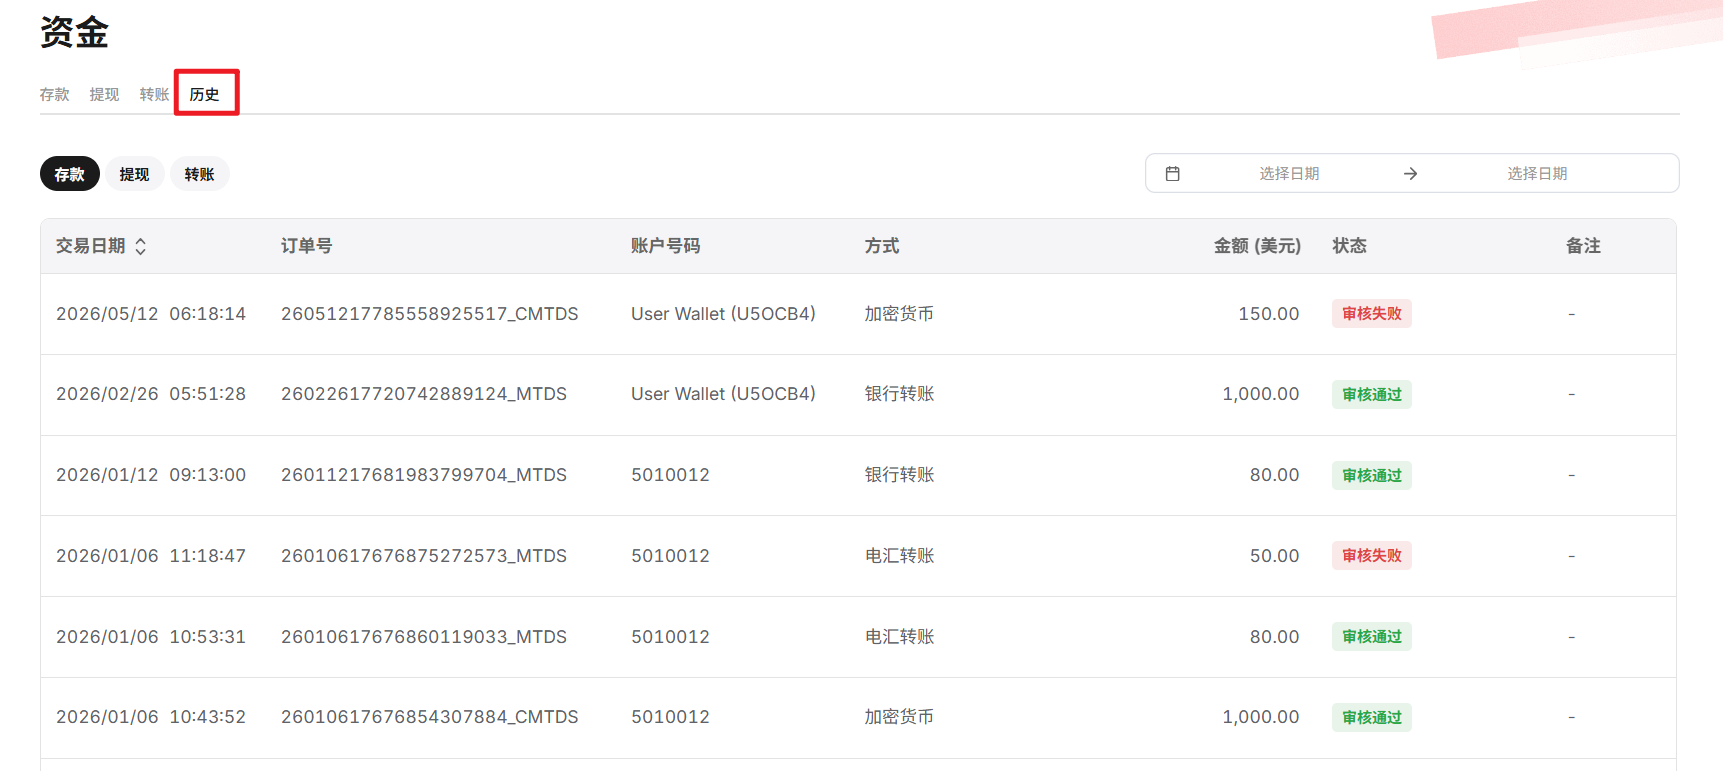Click order 26011217681983799704_MTDS
This screenshot has height=771, width=1723.
pyautogui.click(x=424, y=475)
